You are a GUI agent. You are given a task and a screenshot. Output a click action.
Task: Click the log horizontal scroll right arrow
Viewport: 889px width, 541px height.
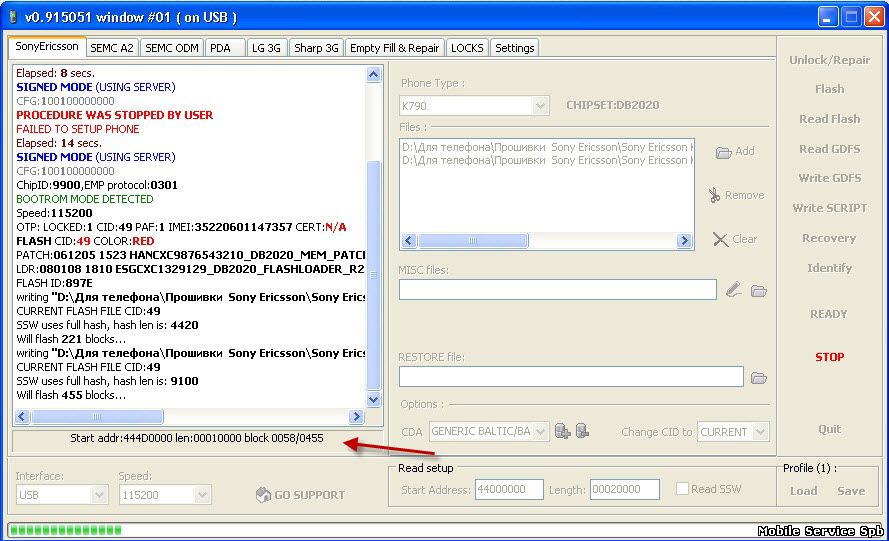click(356, 417)
